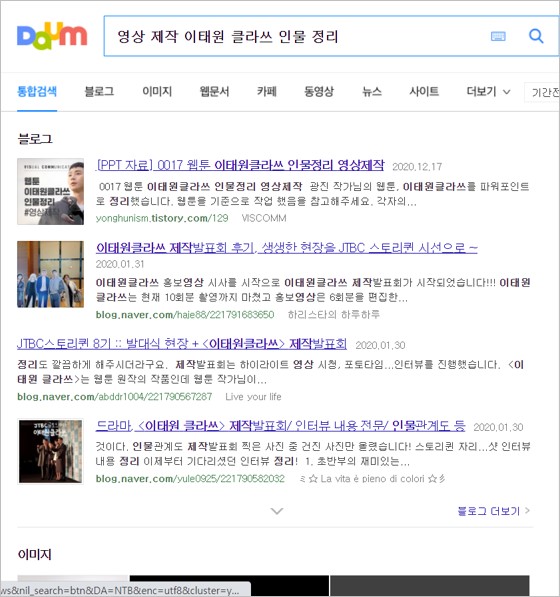Select the 통합검색 tab
Screen dimensions: 560x597
click(x=37, y=91)
